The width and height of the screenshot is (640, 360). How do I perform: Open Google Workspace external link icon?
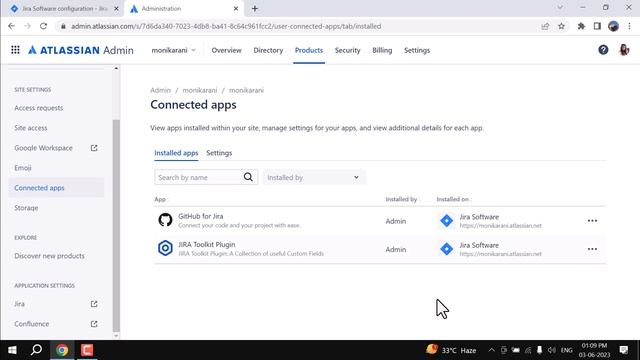[x=94, y=148]
